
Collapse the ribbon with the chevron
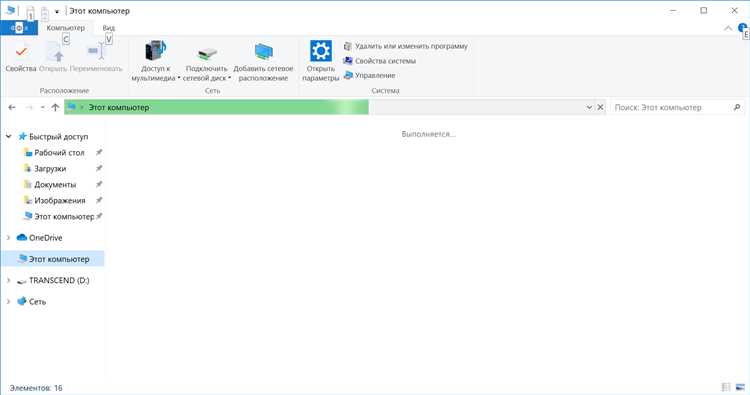pyautogui.click(x=728, y=28)
